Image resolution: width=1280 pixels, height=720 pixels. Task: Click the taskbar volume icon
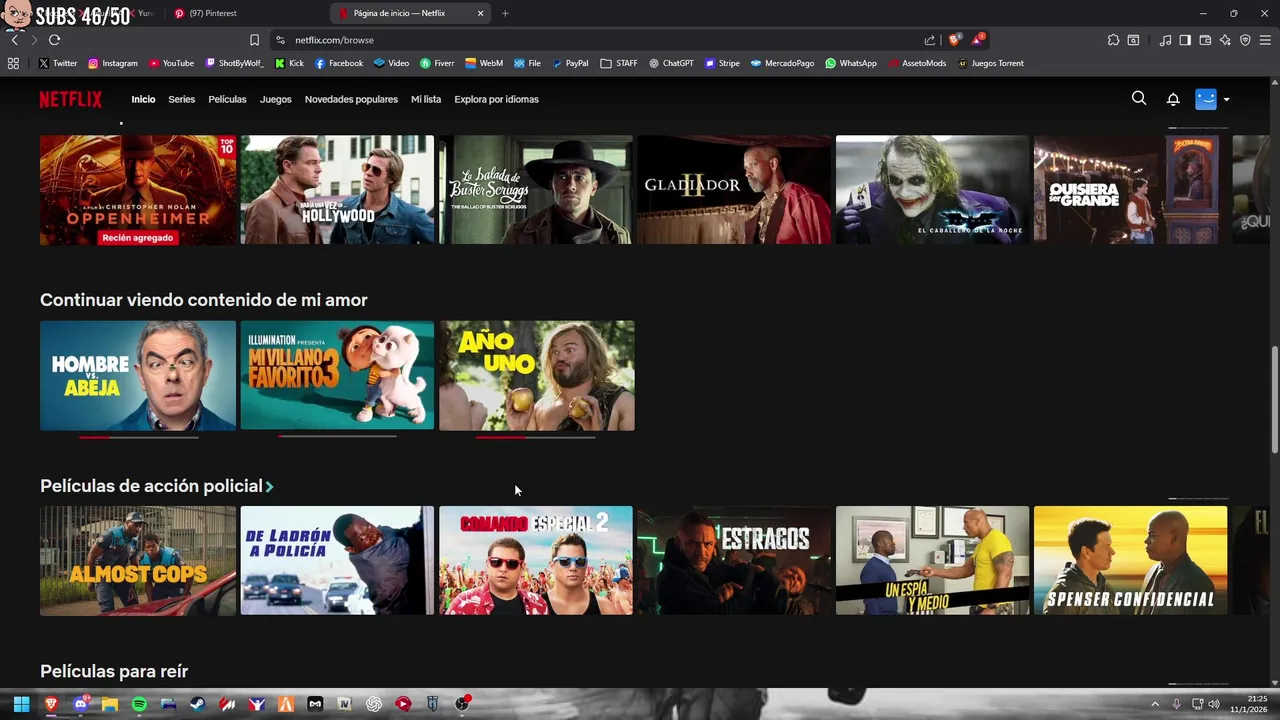(x=1214, y=704)
